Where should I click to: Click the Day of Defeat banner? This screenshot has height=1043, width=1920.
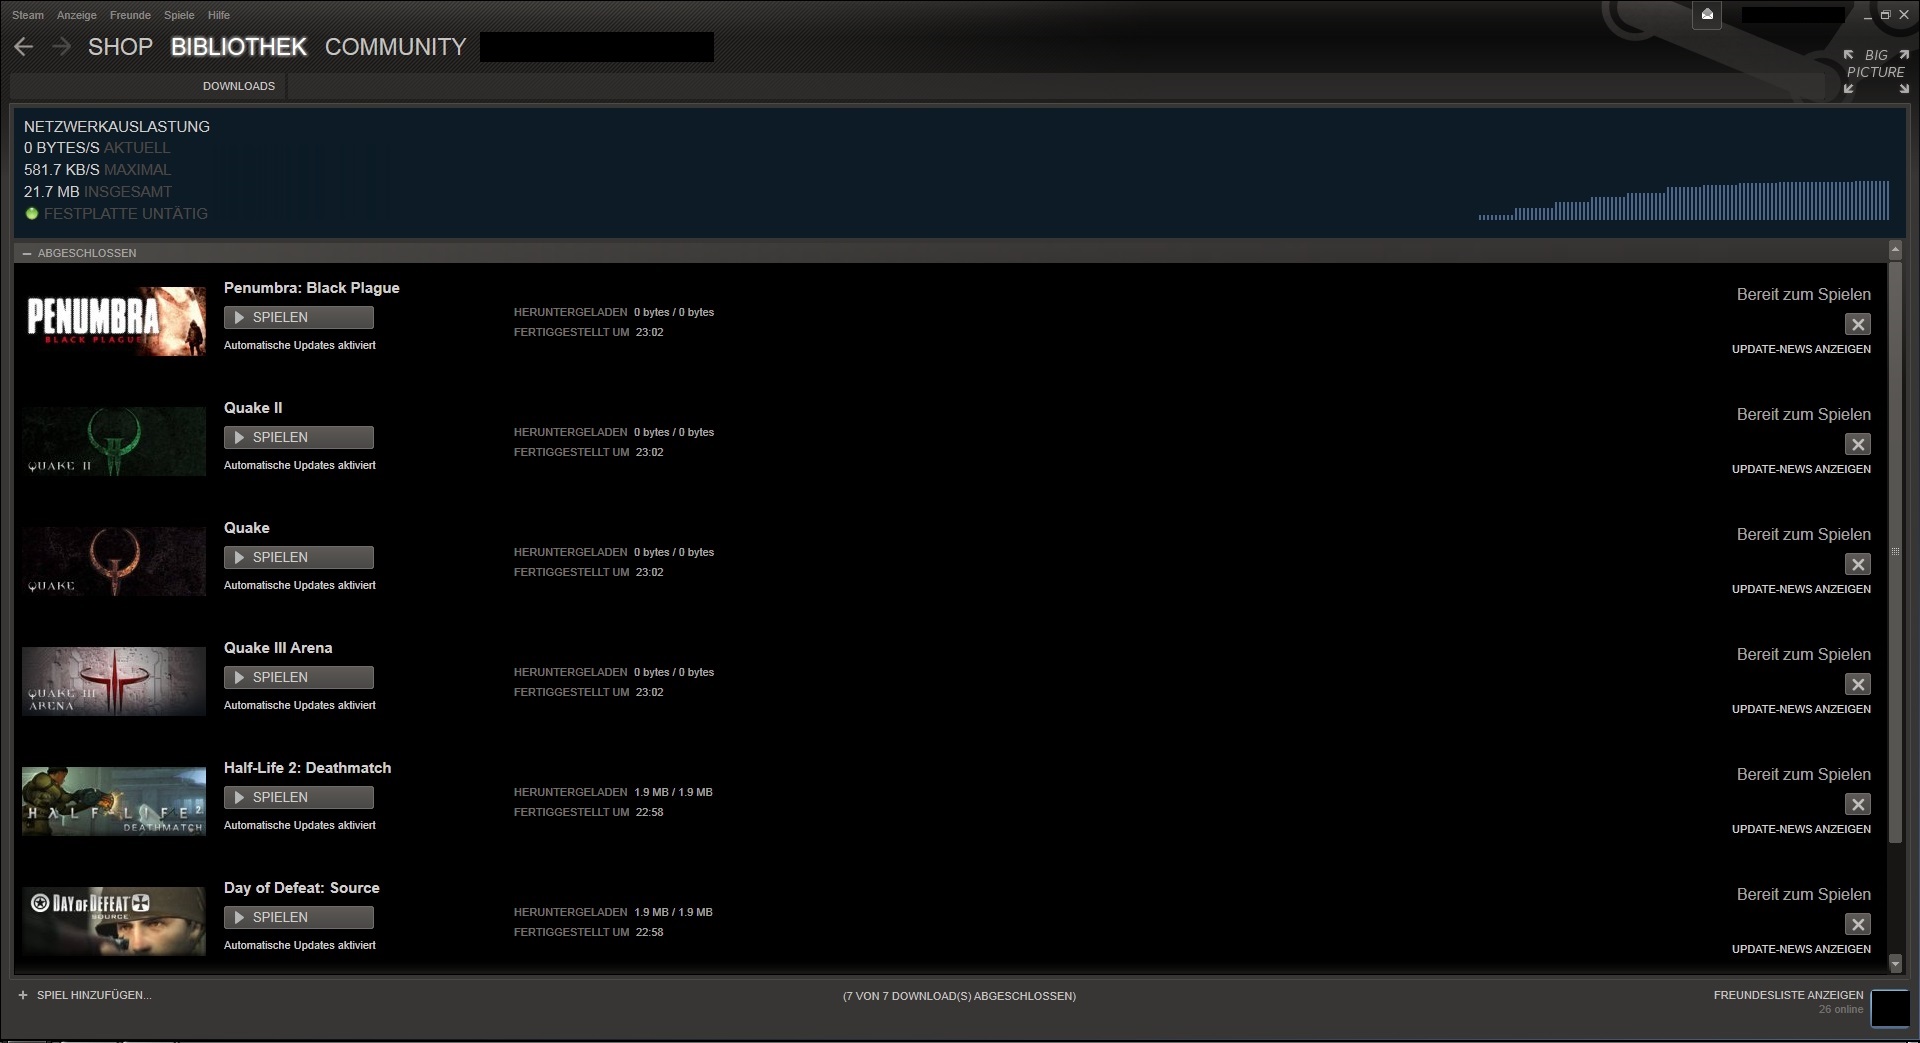pyautogui.click(x=114, y=921)
